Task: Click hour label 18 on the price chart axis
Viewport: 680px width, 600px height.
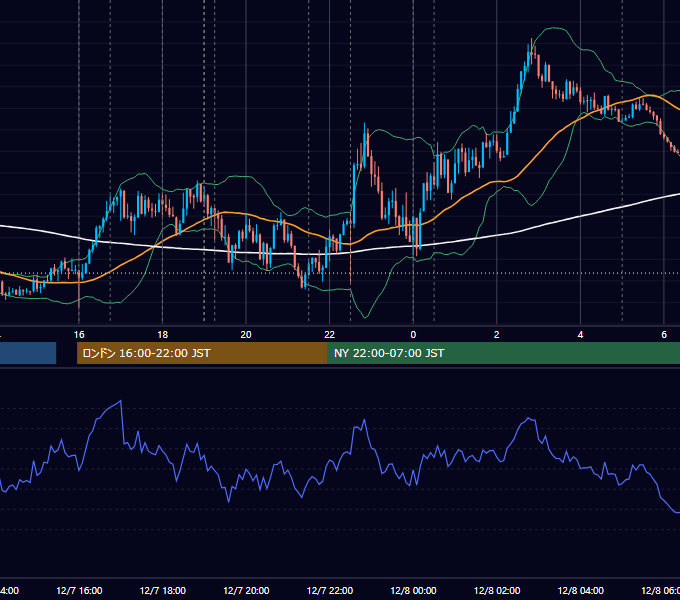Action: [163, 335]
